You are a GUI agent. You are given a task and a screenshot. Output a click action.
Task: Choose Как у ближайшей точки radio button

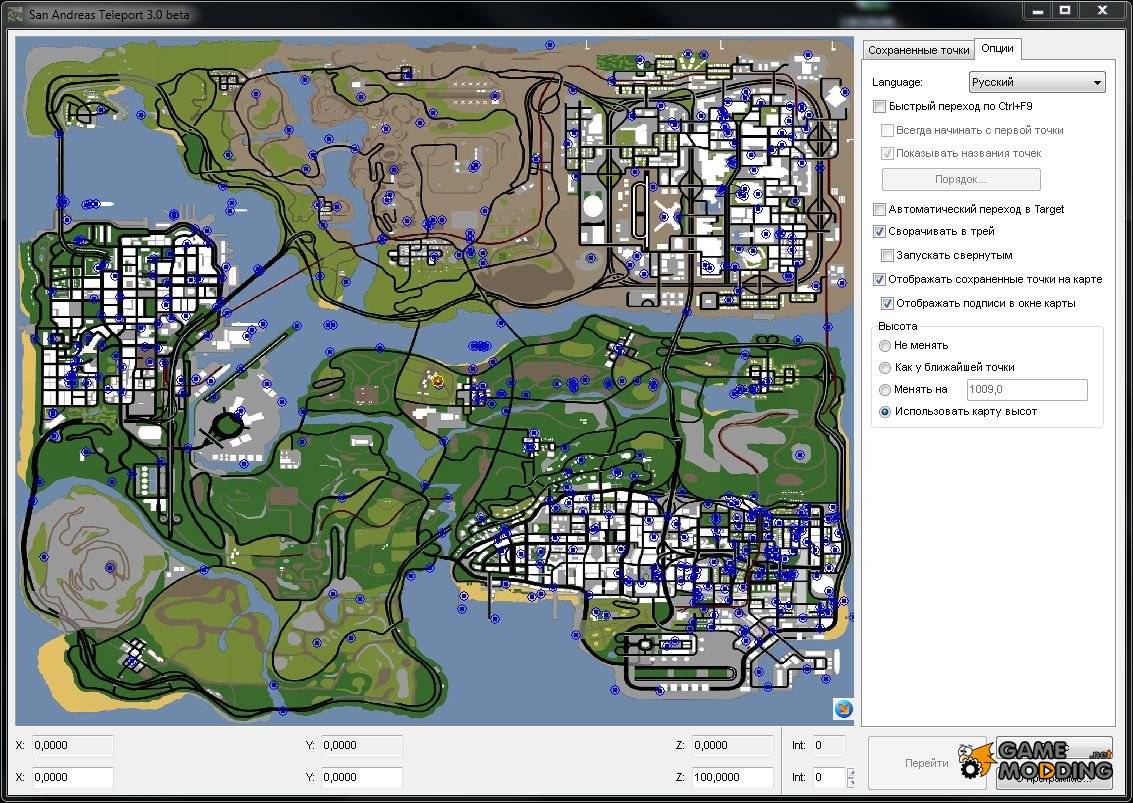pos(884,368)
